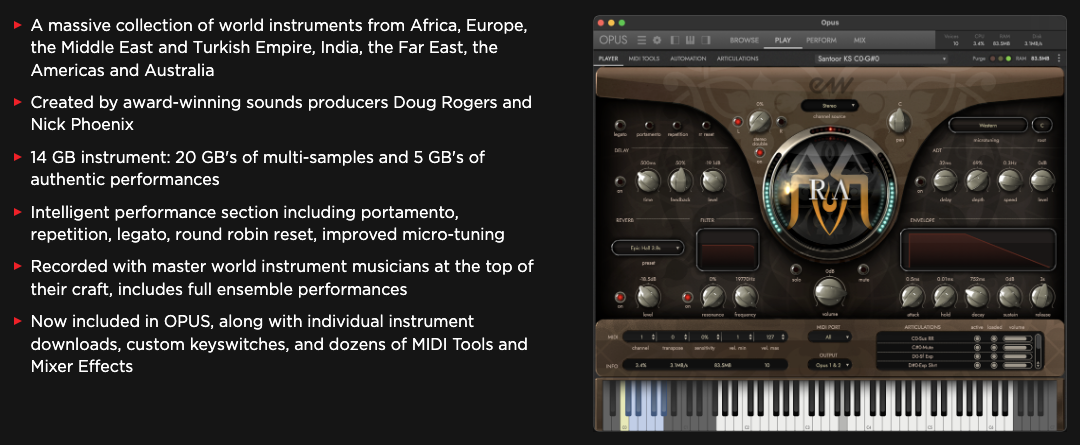1080x445 pixels.
Task: Turn on the ADT section
Action: [x=919, y=181]
